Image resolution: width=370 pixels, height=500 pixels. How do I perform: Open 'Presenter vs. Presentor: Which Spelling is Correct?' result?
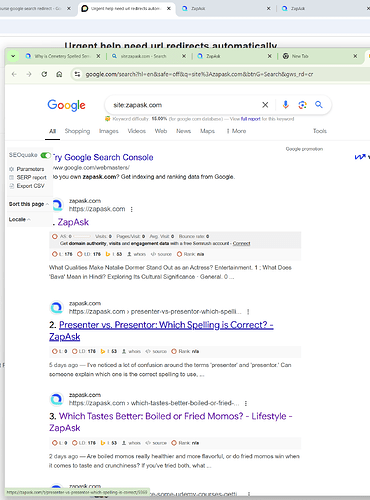click(161, 331)
